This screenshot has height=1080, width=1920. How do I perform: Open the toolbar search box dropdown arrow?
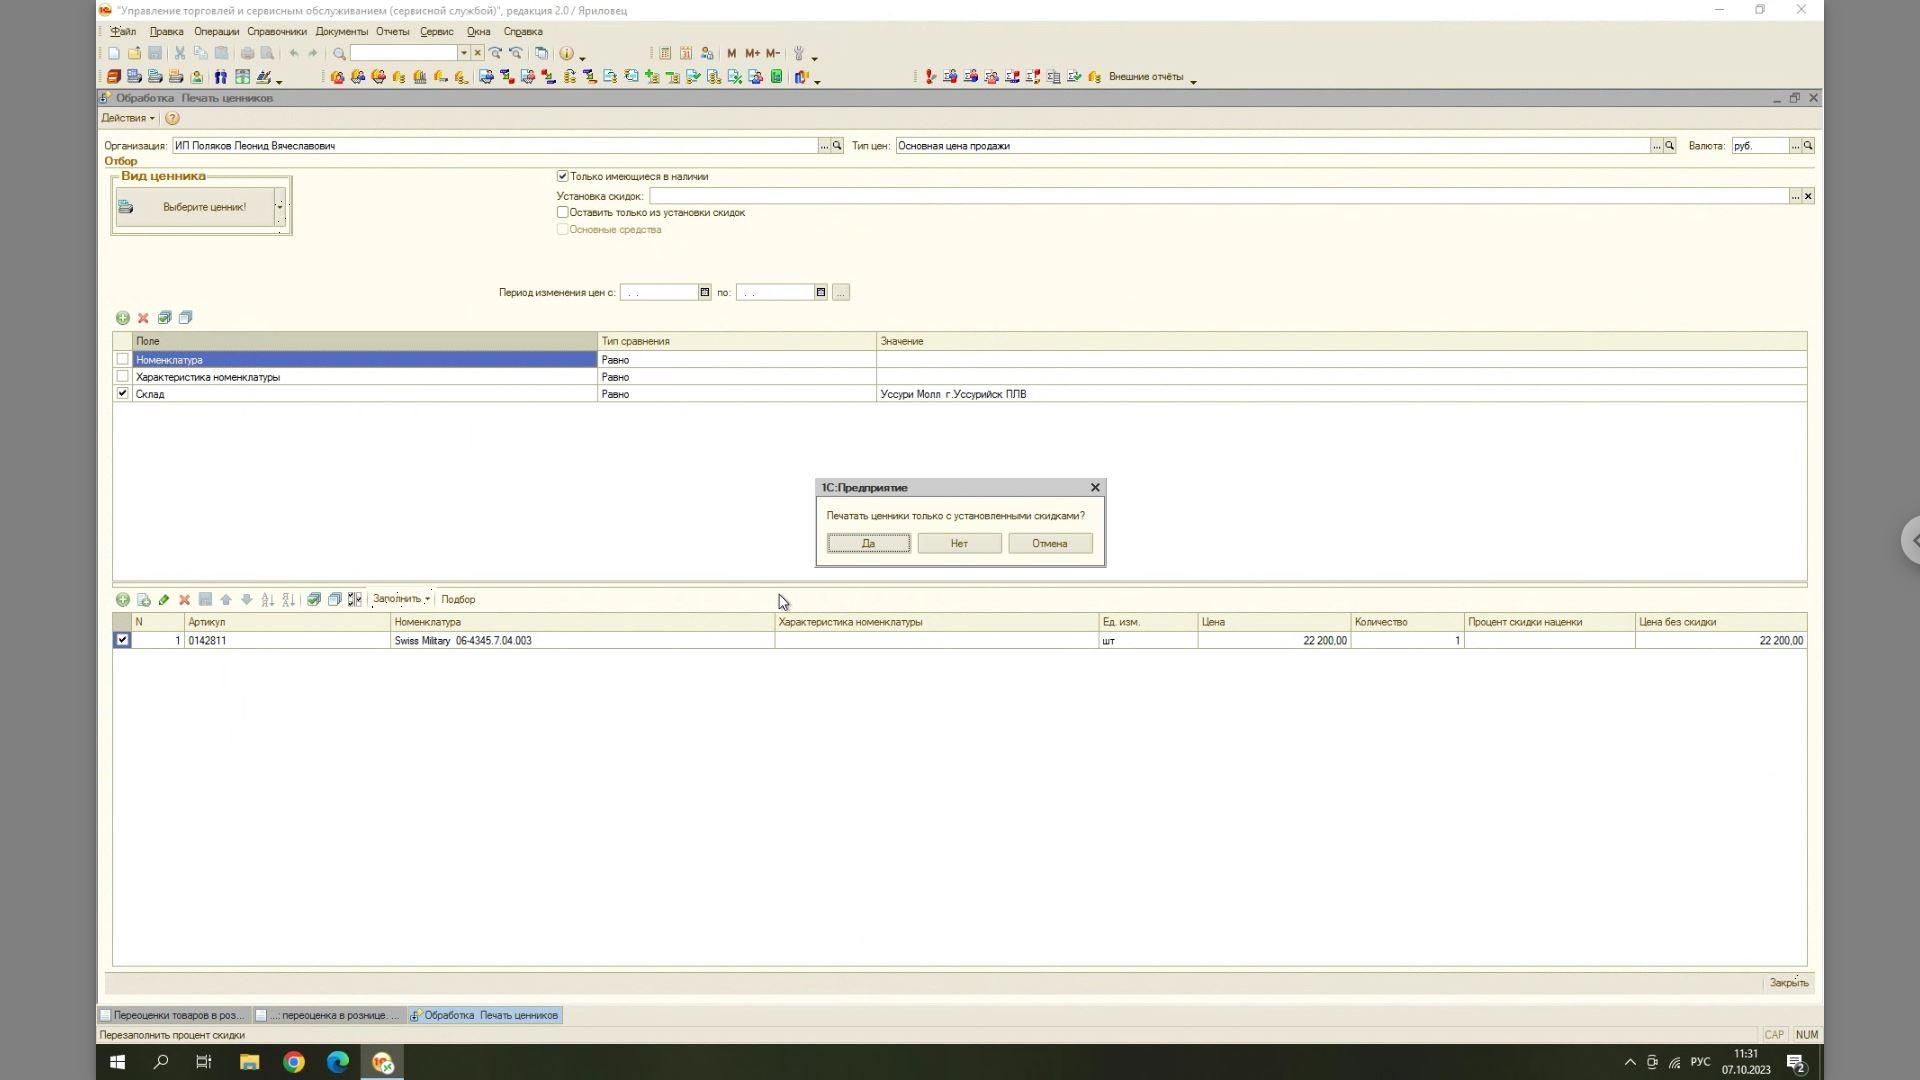tap(463, 54)
